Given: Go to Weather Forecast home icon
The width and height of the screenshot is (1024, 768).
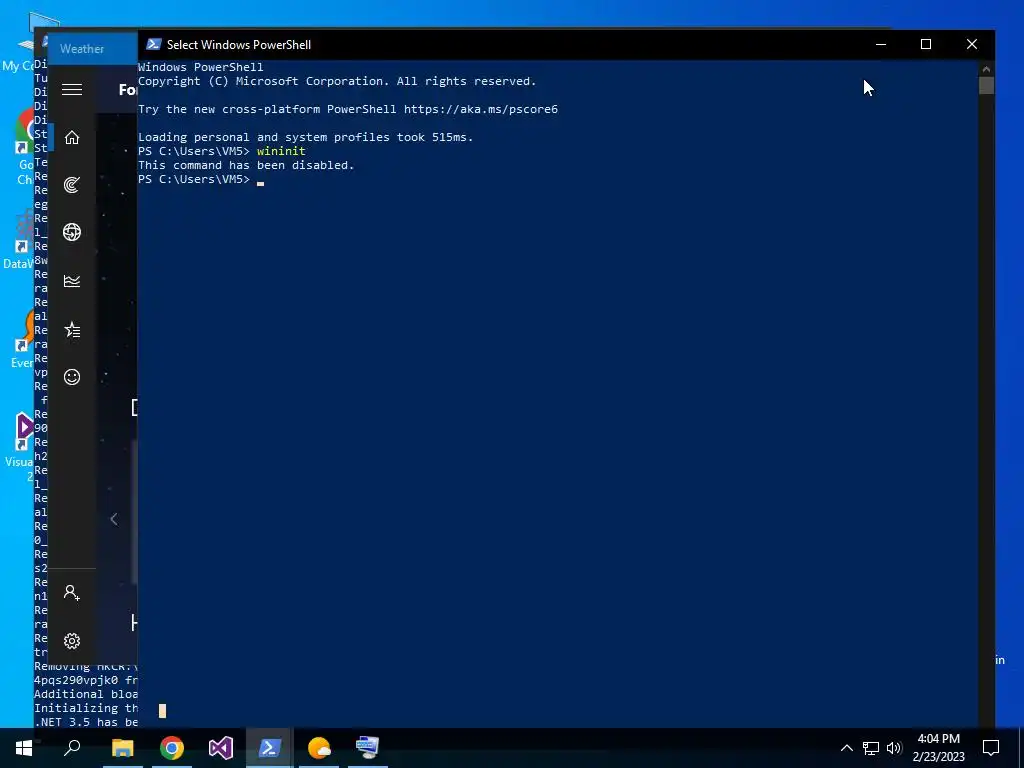Looking at the screenshot, I should [72, 137].
